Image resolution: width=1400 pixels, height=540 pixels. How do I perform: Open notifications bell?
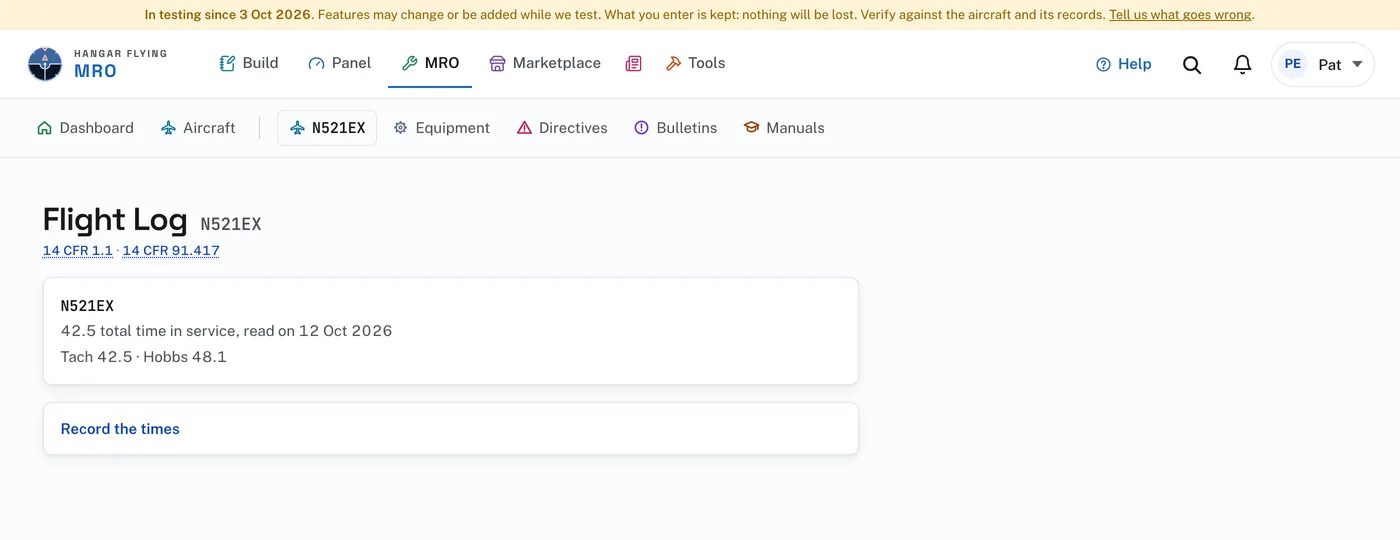pyautogui.click(x=1242, y=64)
